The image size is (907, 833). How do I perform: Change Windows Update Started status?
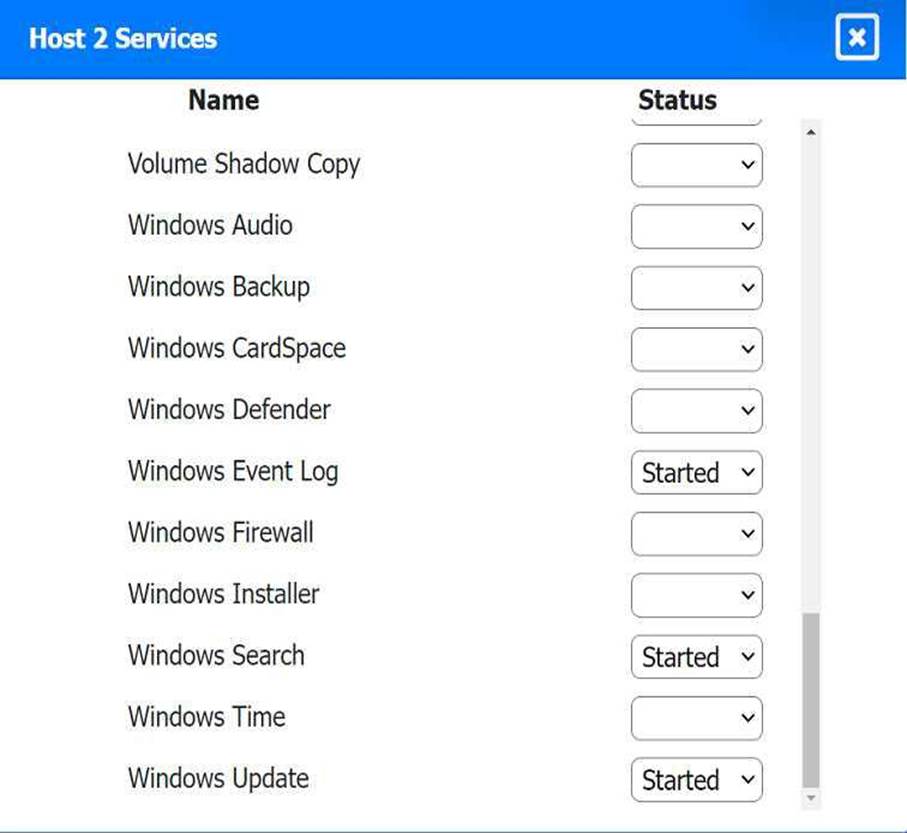[696, 780]
